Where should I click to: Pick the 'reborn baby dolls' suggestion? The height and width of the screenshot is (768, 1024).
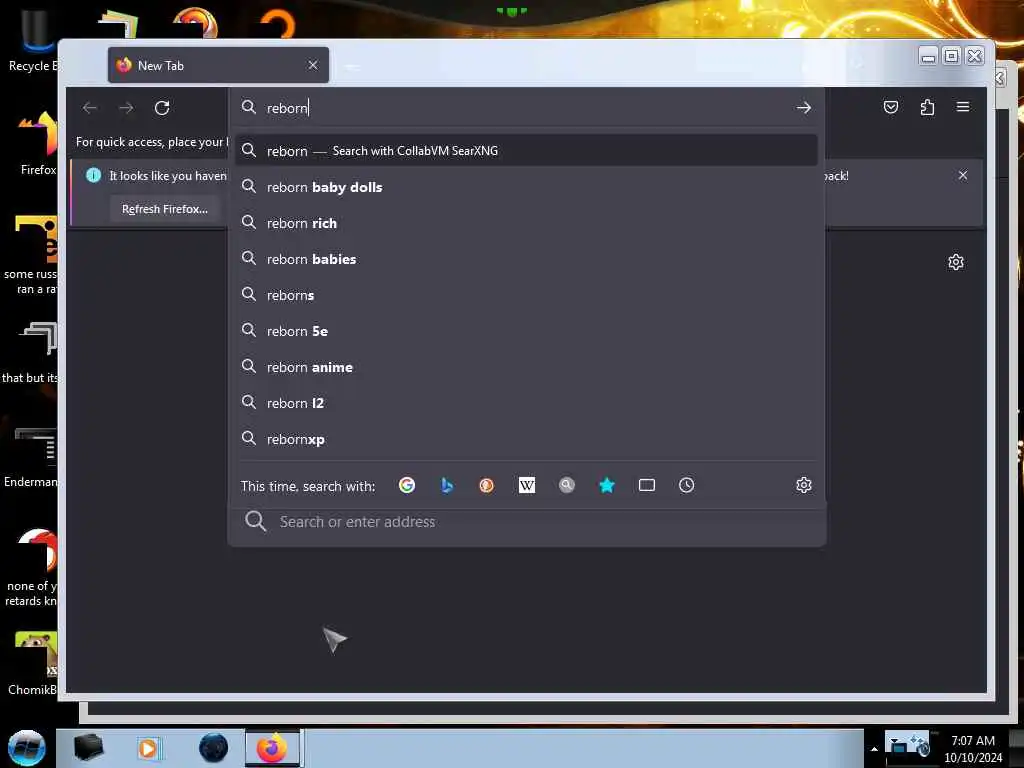point(526,187)
